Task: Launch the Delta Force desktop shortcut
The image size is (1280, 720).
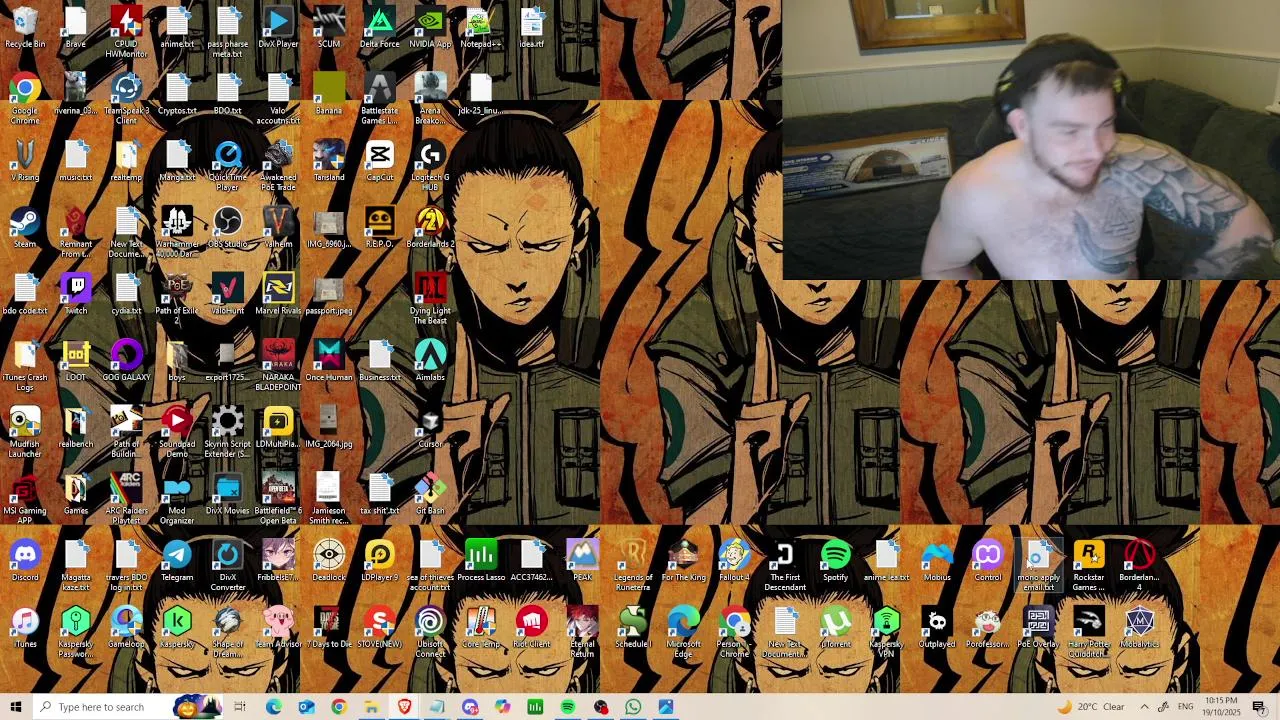Action: (x=380, y=28)
